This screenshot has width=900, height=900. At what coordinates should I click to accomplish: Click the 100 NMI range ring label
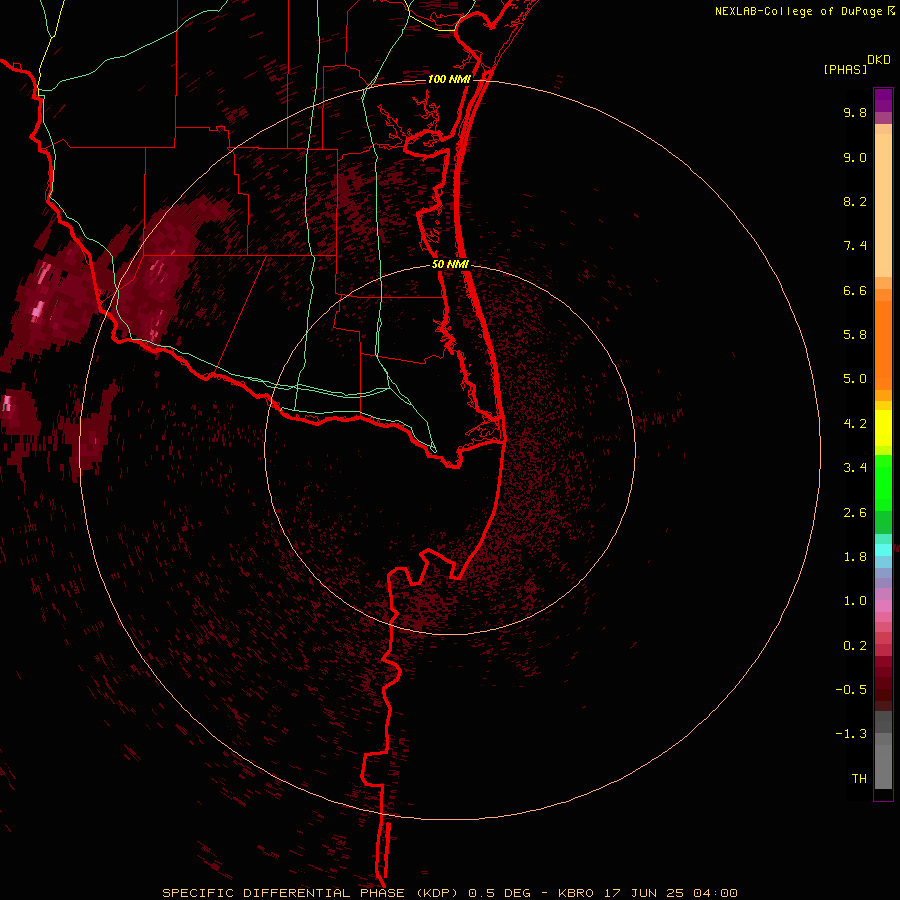pos(449,79)
